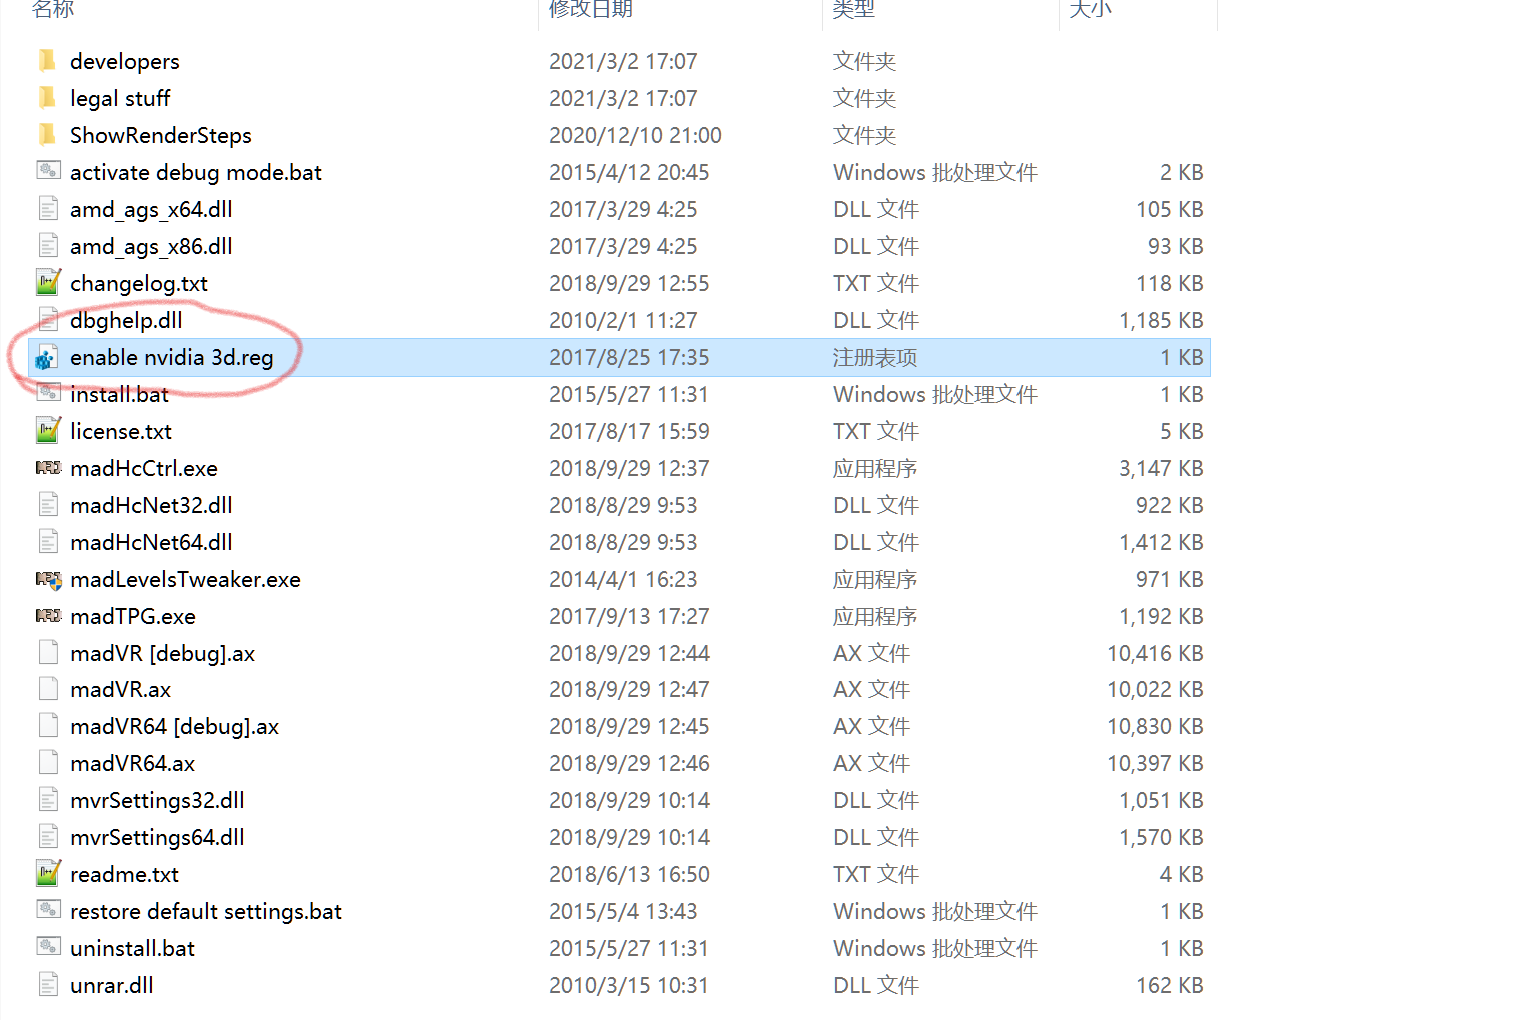Select file name changelog.txt
The width and height of the screenshot is (1527, 1020).
(x=139, y=283)
